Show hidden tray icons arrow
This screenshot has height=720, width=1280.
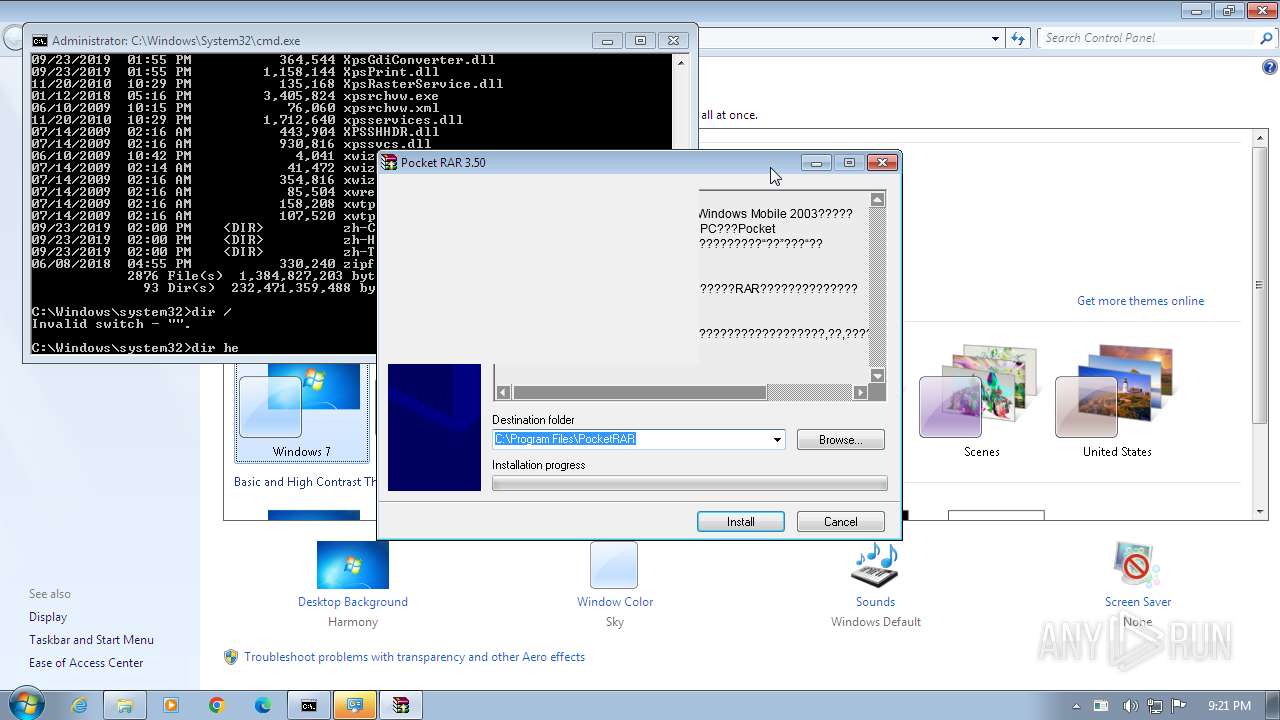tap(1078, 705)
